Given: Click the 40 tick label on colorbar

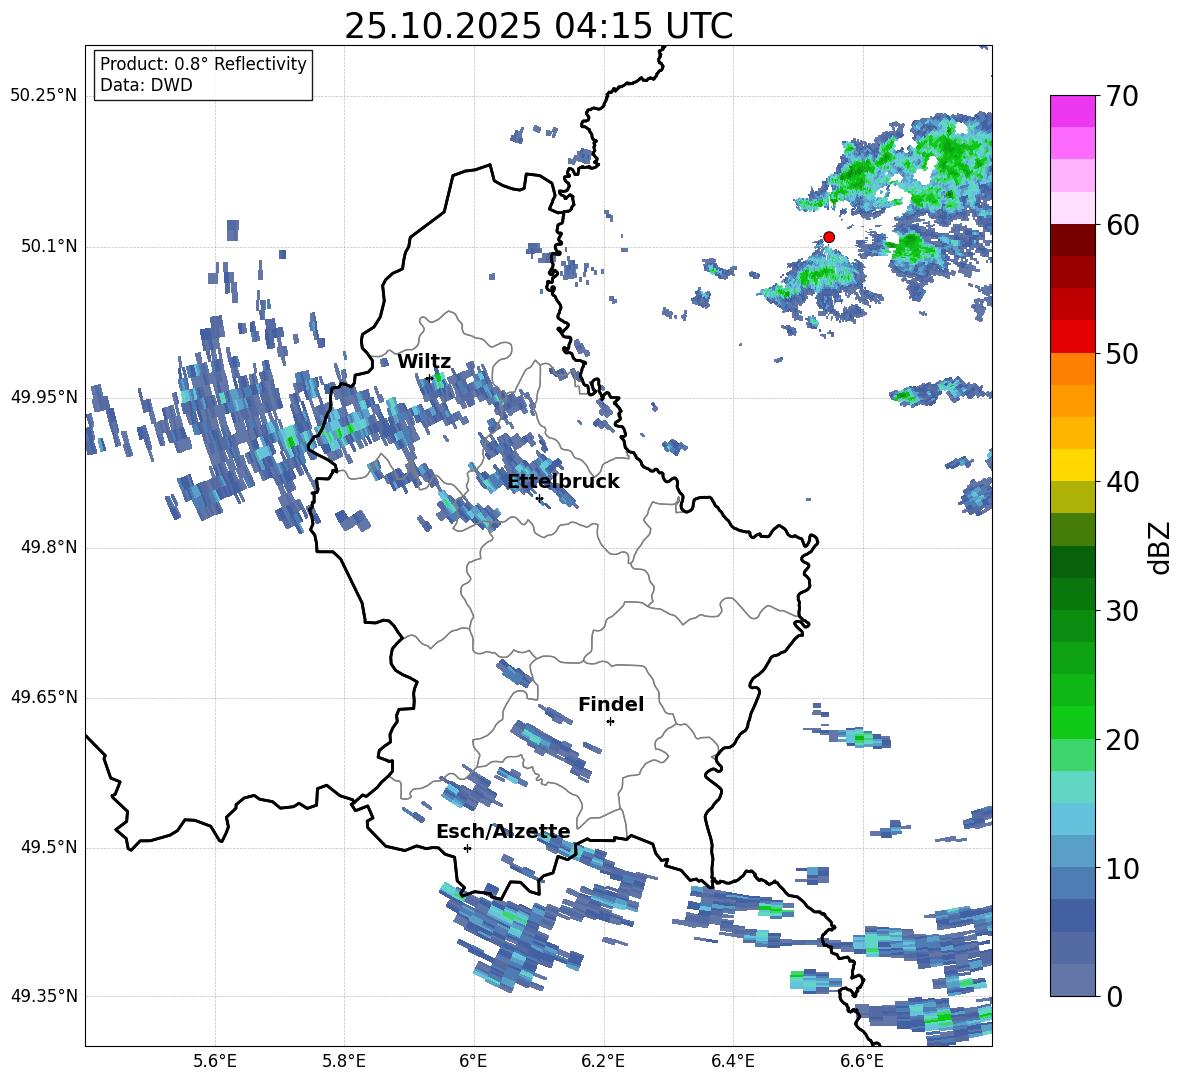Looking at the screenshot, I should pos(1122,482).
